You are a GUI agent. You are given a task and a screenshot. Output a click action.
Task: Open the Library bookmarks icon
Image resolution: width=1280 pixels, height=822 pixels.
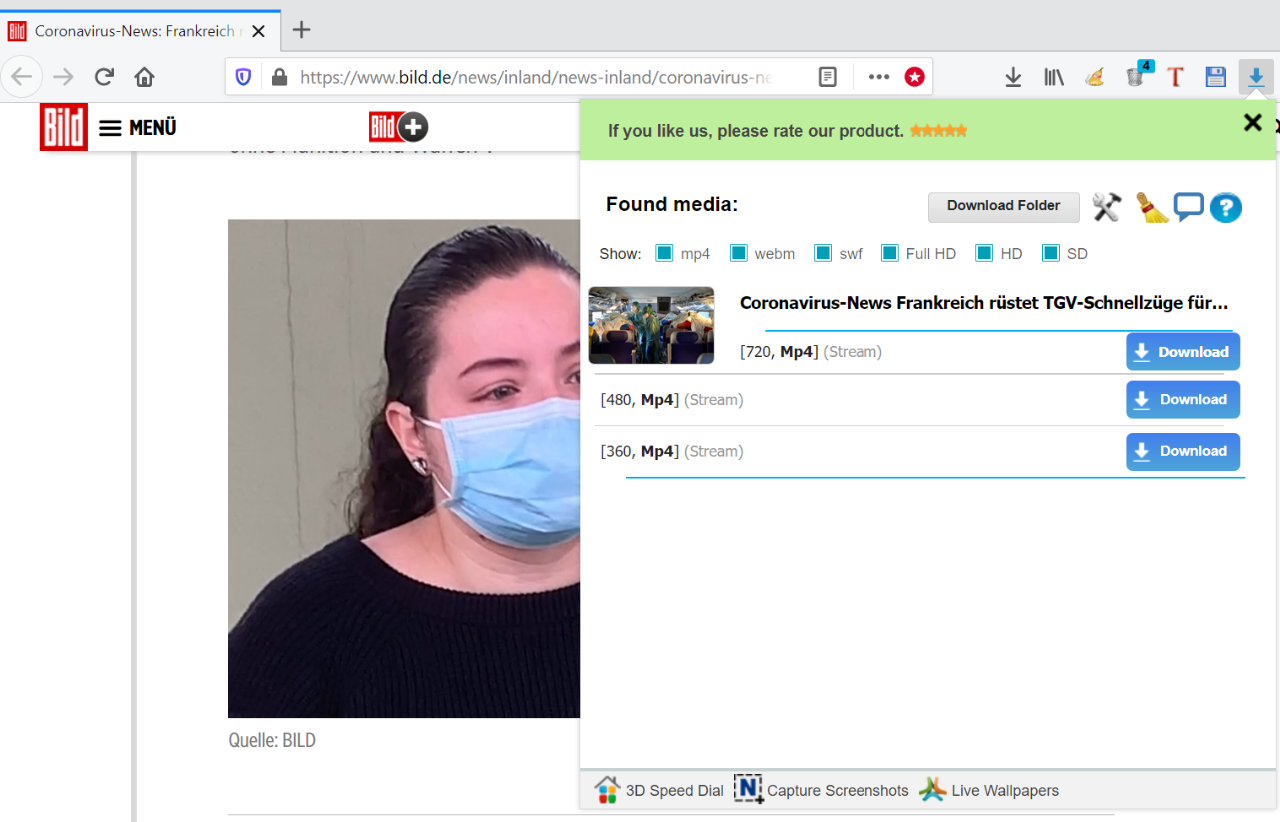[1054, 76]
